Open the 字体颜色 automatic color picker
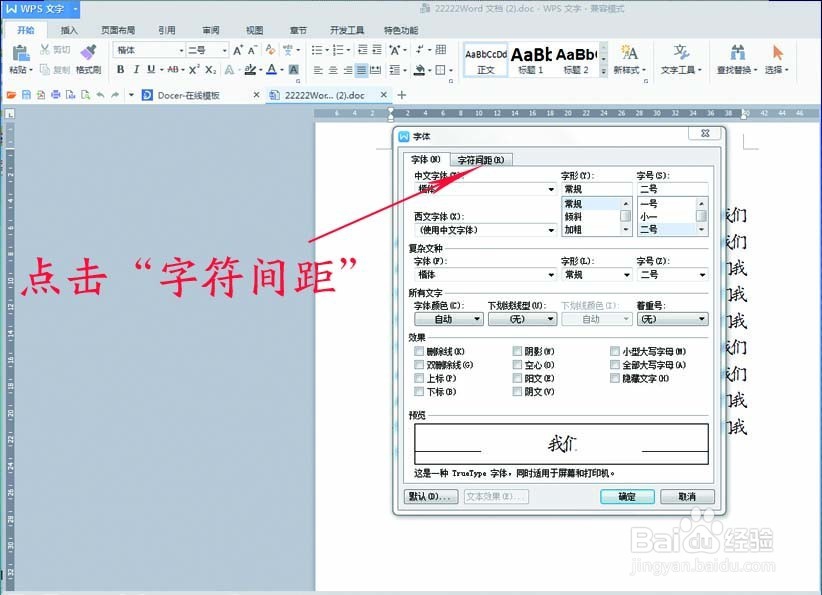 pos(448,318)
